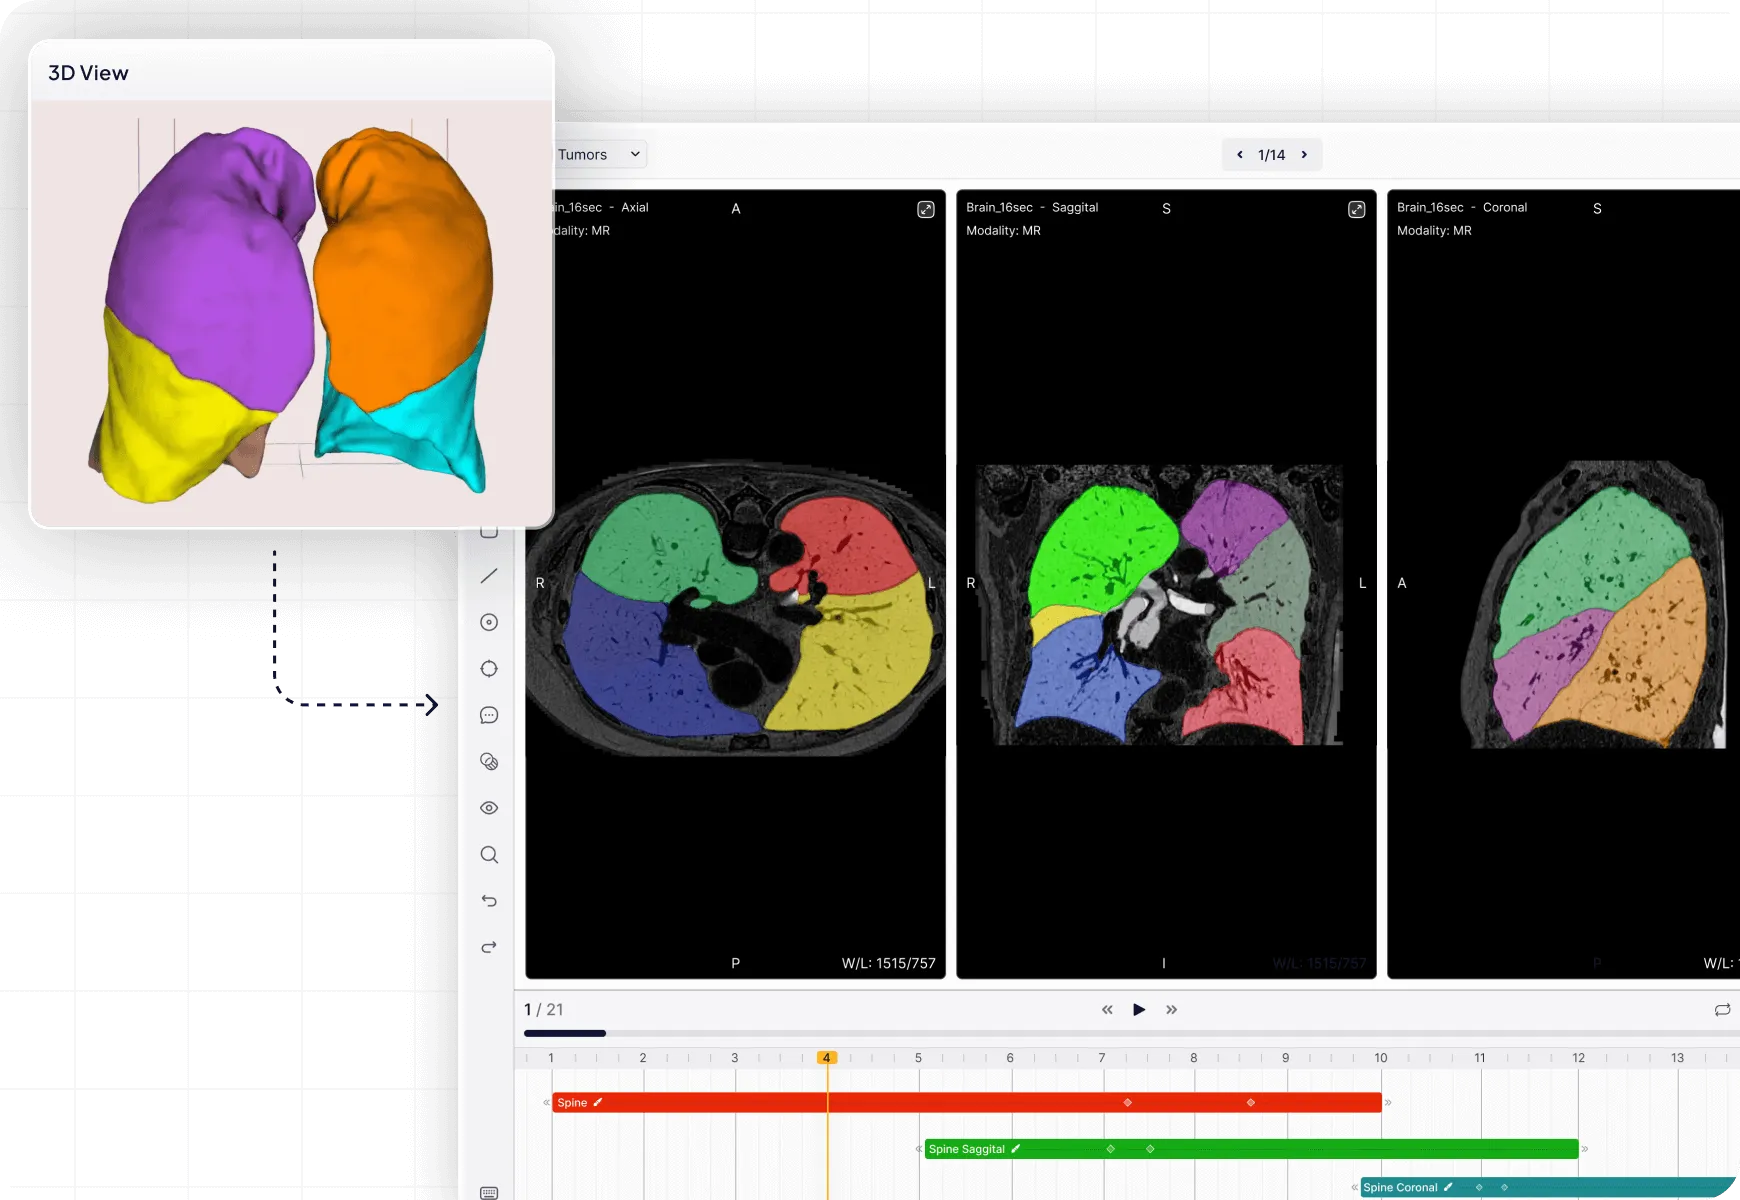Select the overlapping circles mask tool
Screen dimensions: 1740x1200
pos(489,762)
